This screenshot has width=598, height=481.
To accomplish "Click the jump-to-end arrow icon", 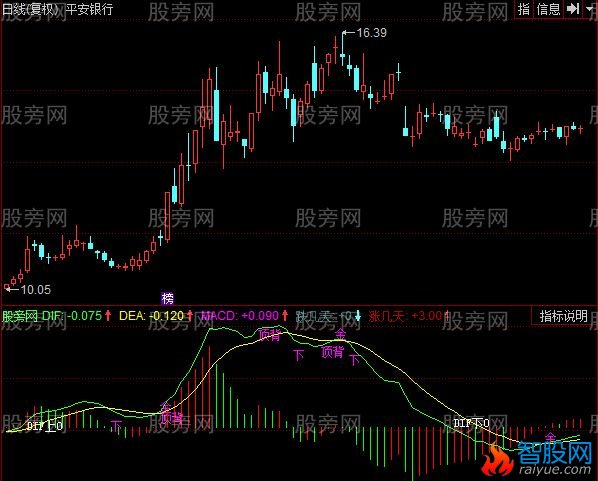I will click(573, 8).
